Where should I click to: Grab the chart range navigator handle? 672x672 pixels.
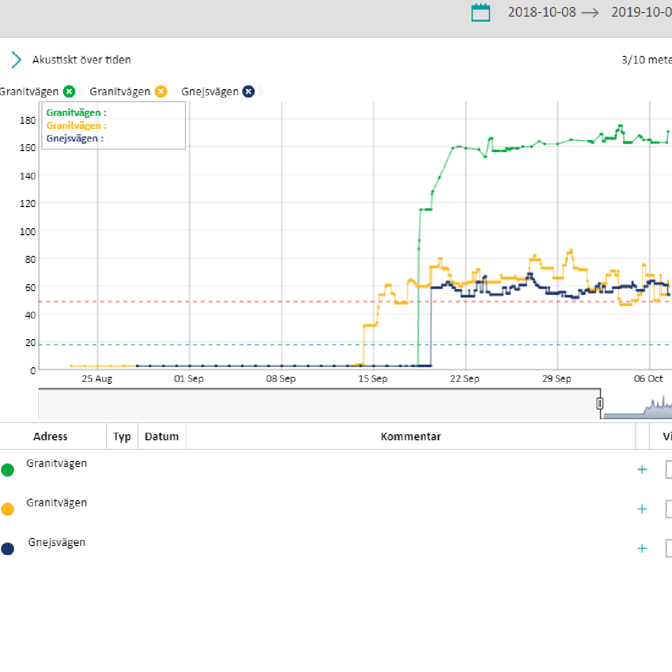click(x=600, y=403)
